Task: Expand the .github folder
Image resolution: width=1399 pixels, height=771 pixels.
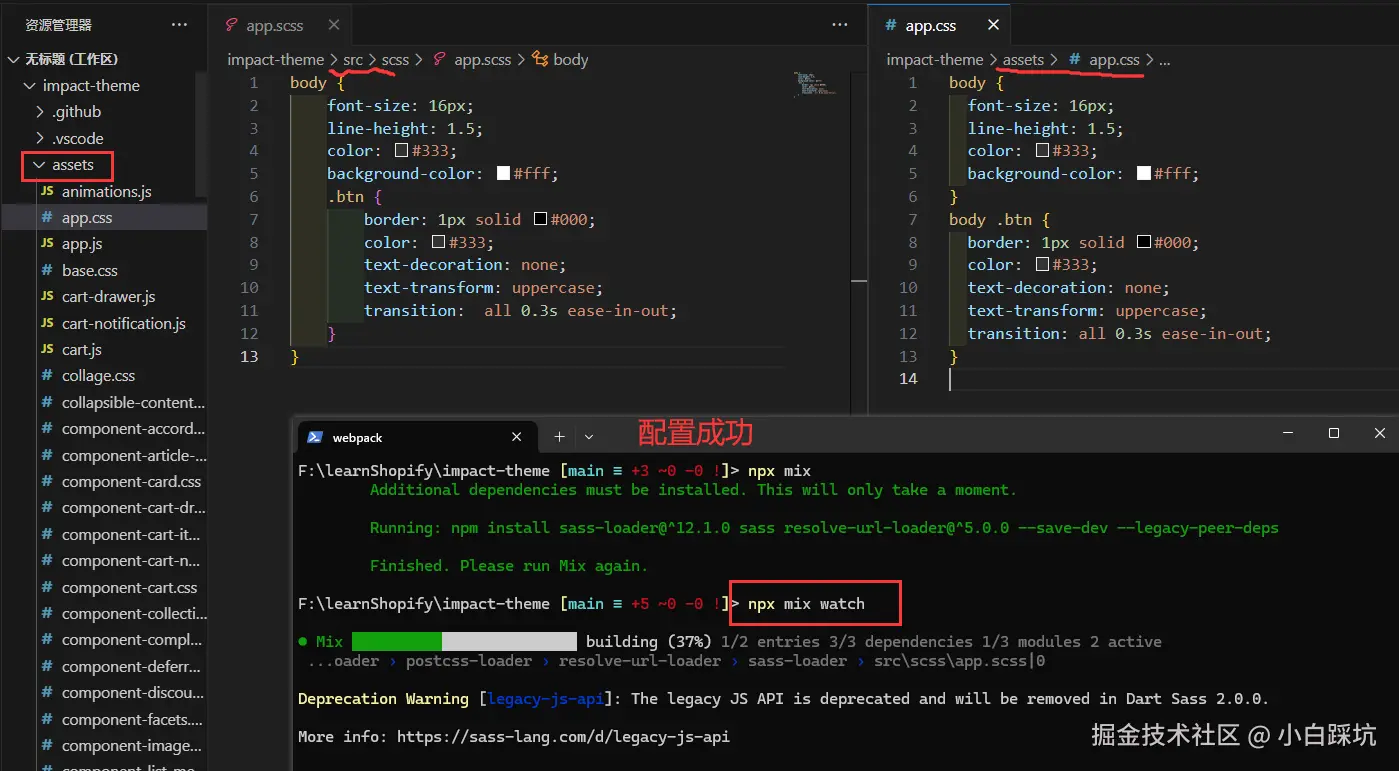Action: [x=41, y=112]
